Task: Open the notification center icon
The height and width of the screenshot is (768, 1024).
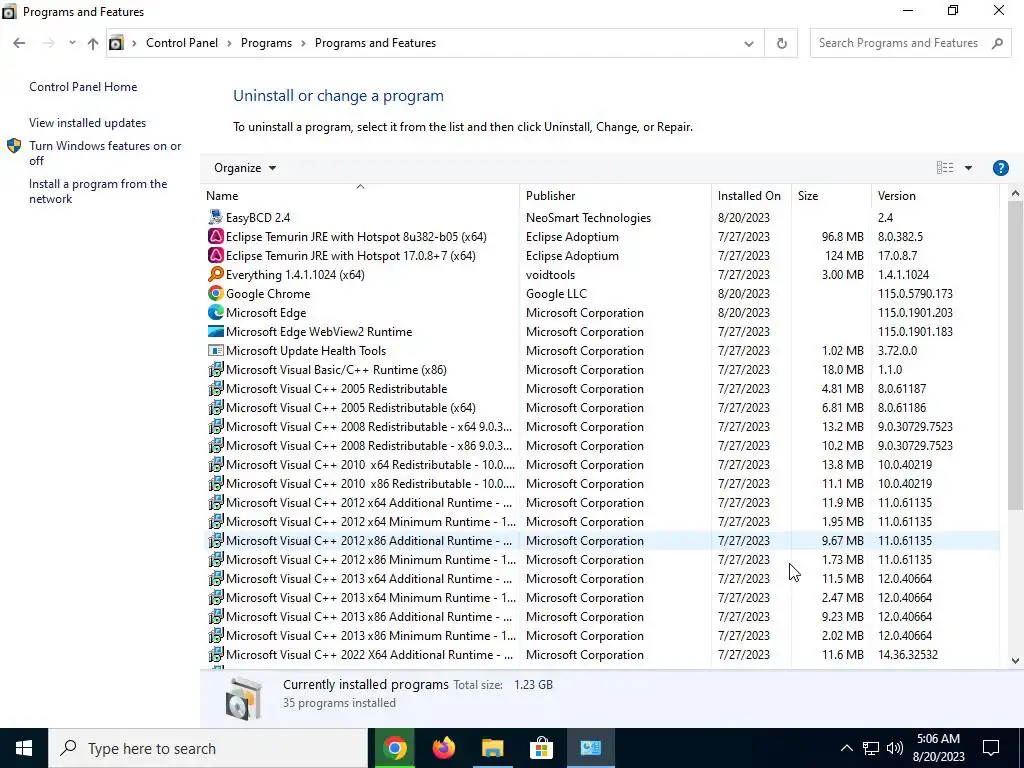Action: pyautogui.click(x=991, y=748)
